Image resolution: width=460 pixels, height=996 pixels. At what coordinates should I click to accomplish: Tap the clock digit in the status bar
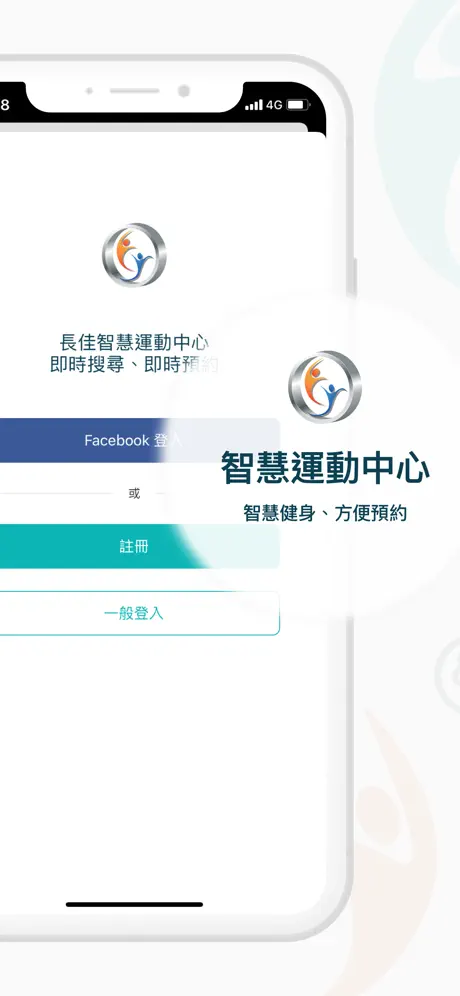(4, 105)
